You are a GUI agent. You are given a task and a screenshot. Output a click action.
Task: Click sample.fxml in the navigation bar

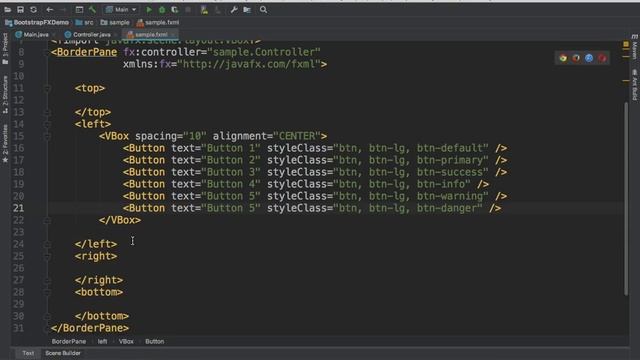point(158,22)
